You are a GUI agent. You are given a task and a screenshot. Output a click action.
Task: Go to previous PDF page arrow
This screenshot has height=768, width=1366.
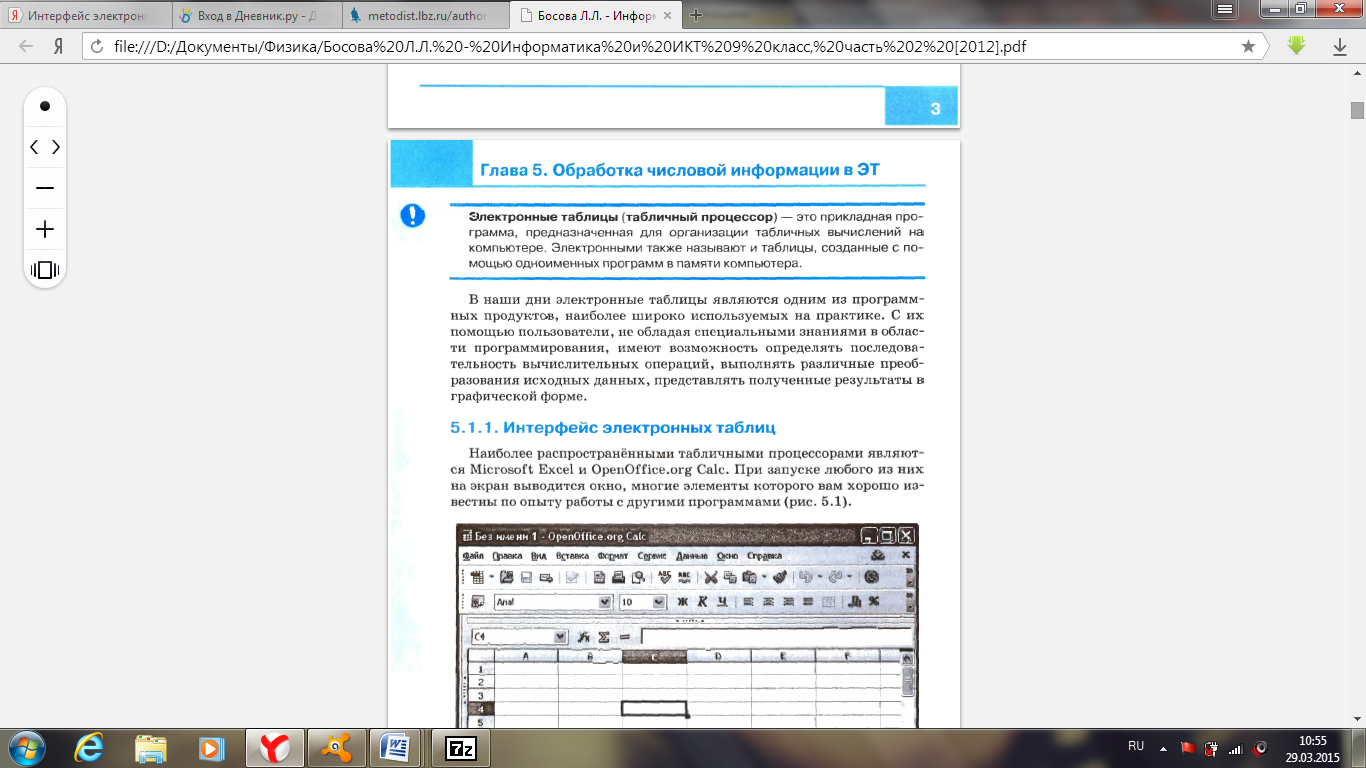point(34,147)
